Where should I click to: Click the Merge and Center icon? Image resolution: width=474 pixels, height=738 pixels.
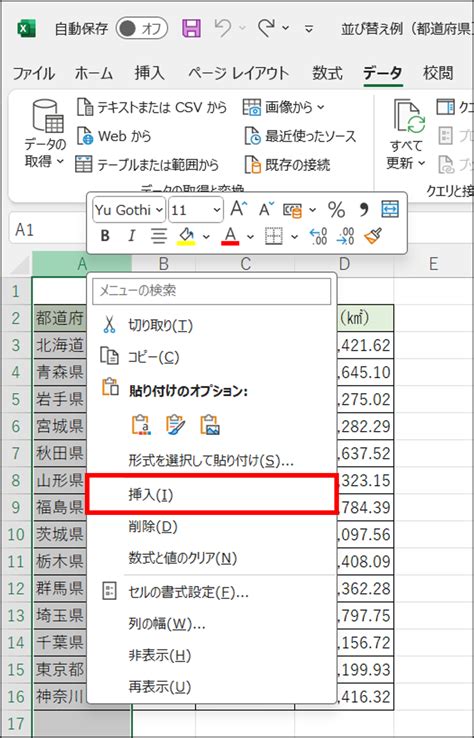(x=390, y=209)
